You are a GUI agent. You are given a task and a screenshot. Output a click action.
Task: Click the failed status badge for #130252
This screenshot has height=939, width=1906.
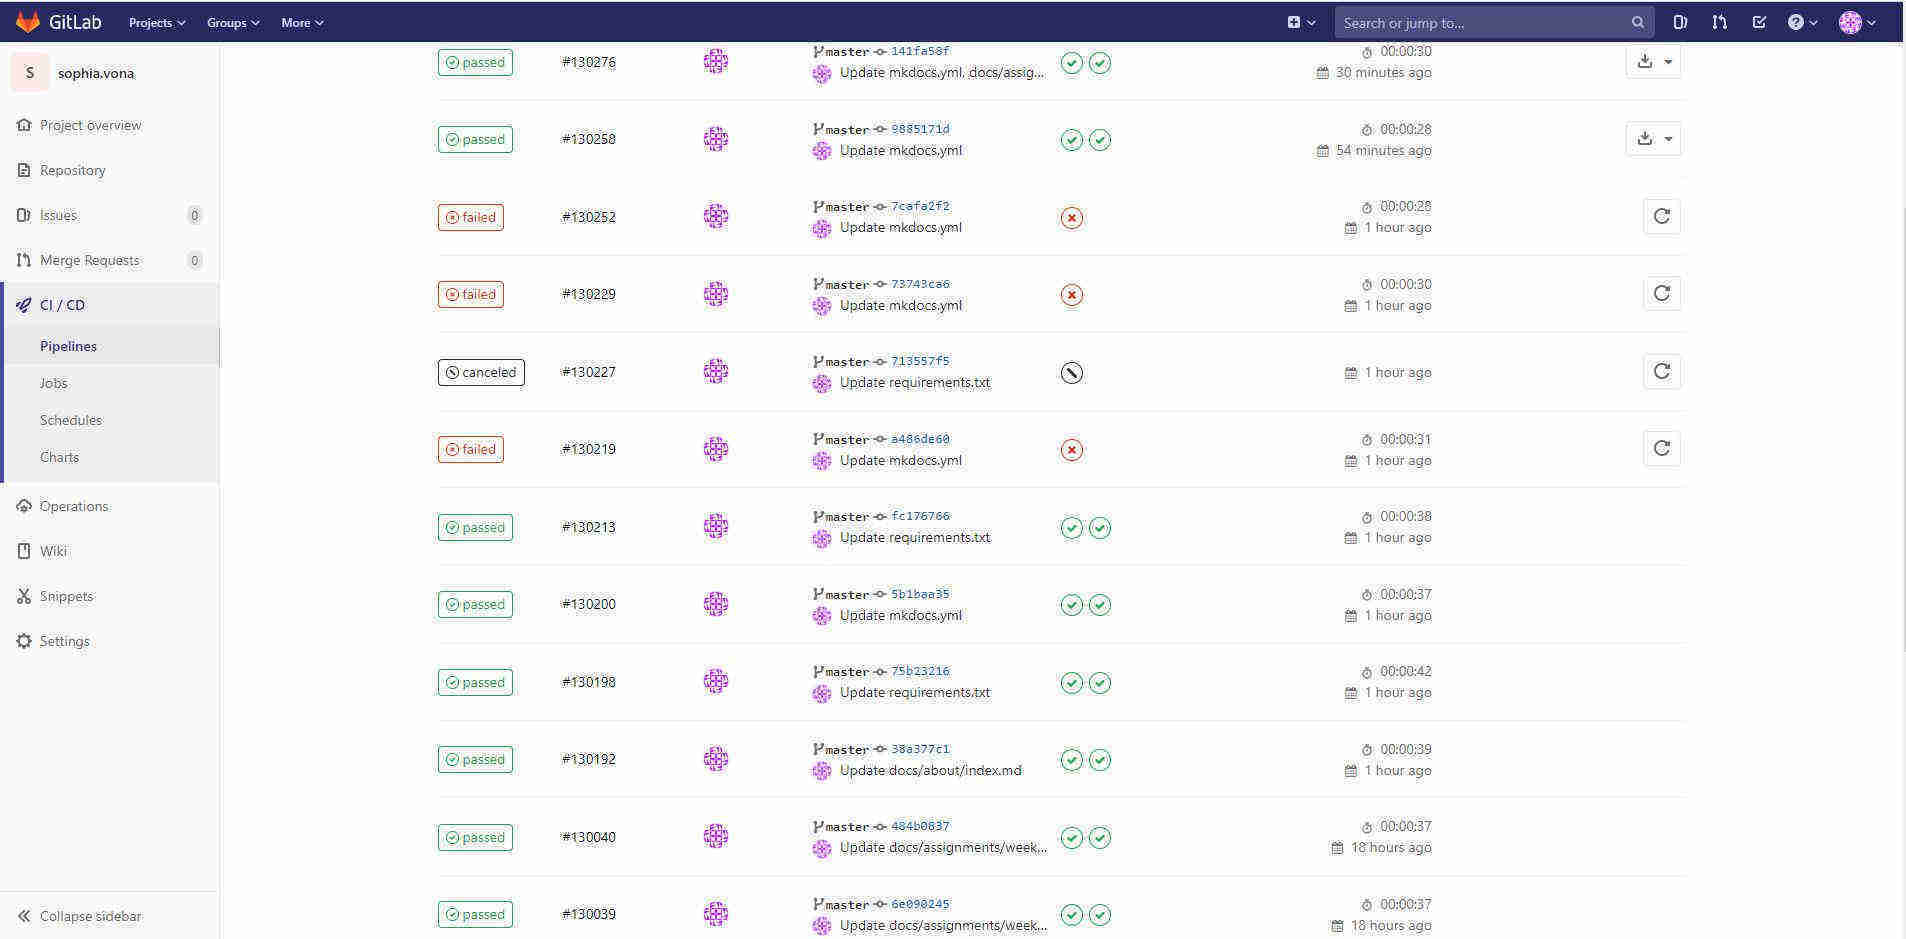pos(470,217)
